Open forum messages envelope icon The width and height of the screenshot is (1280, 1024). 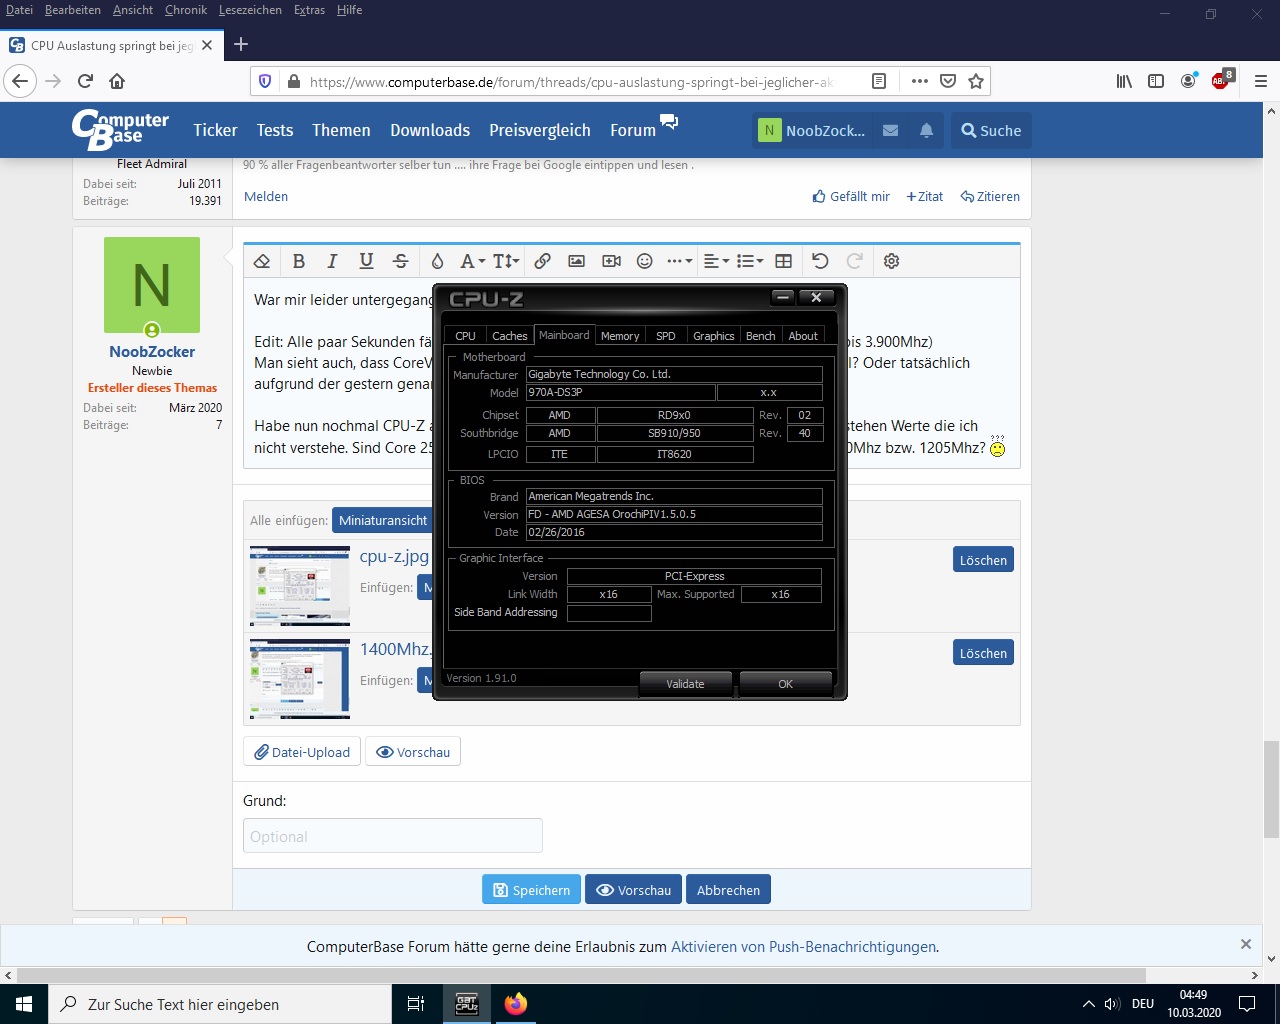tap(890, 130)
